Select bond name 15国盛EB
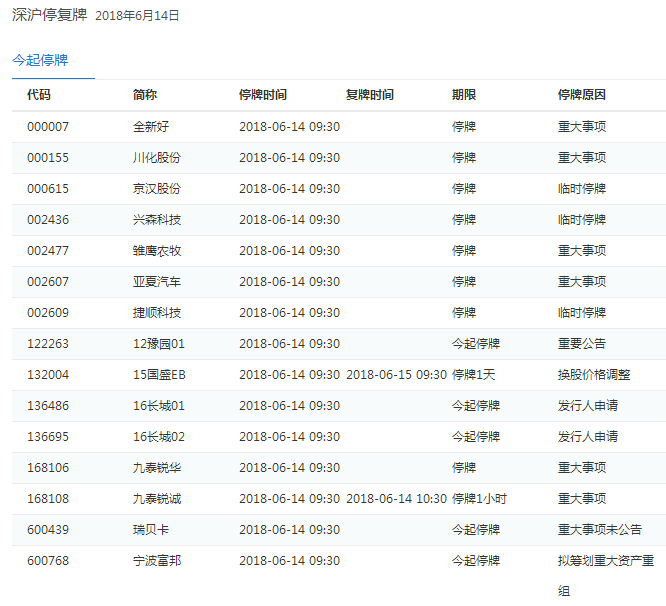This screenshot has width=666, height=606. click(x=159, y=375)
